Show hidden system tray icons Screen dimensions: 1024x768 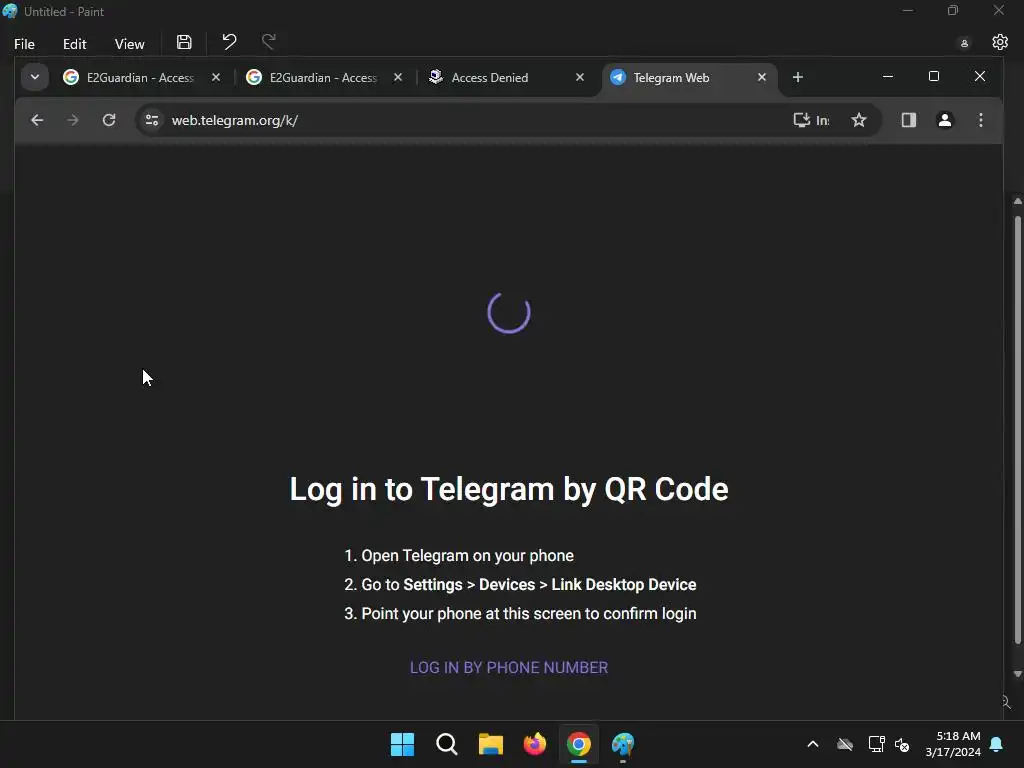pyautogui.click(x=813, y=744)
